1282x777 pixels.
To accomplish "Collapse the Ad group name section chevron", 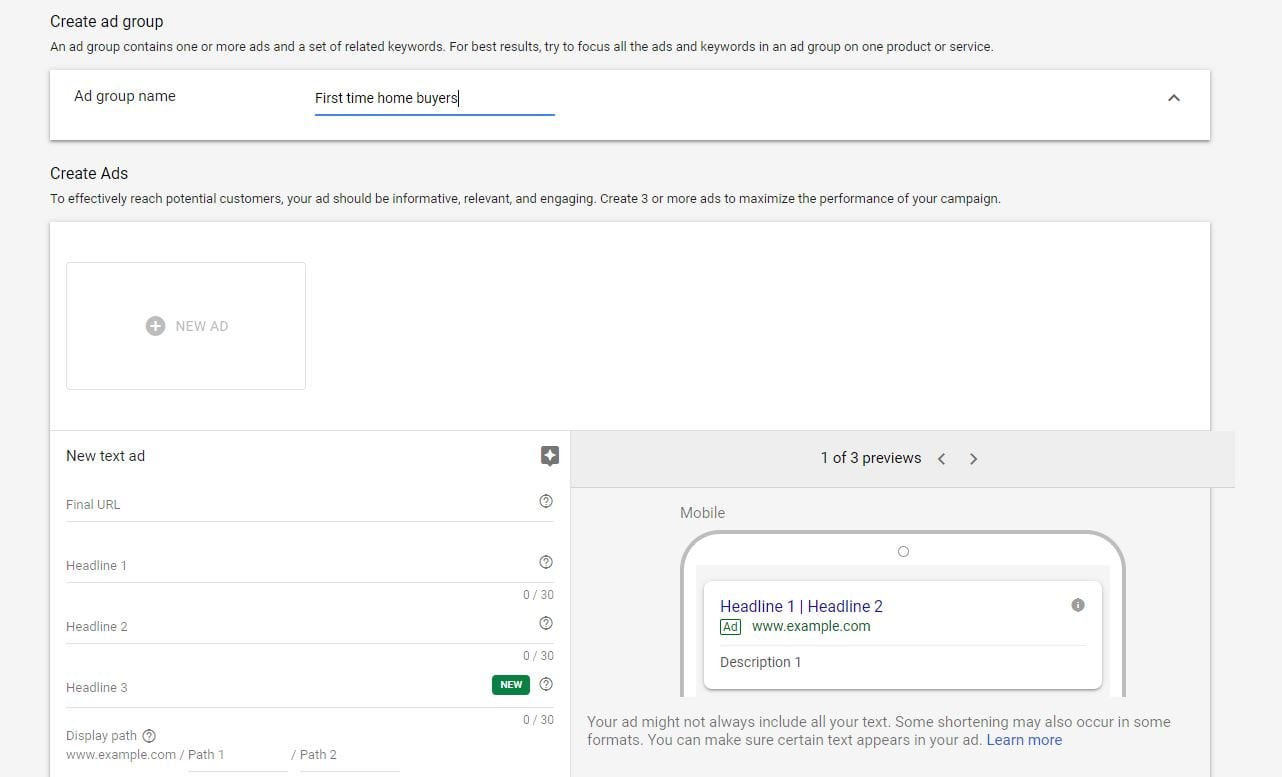I will tap(1174, 98).
